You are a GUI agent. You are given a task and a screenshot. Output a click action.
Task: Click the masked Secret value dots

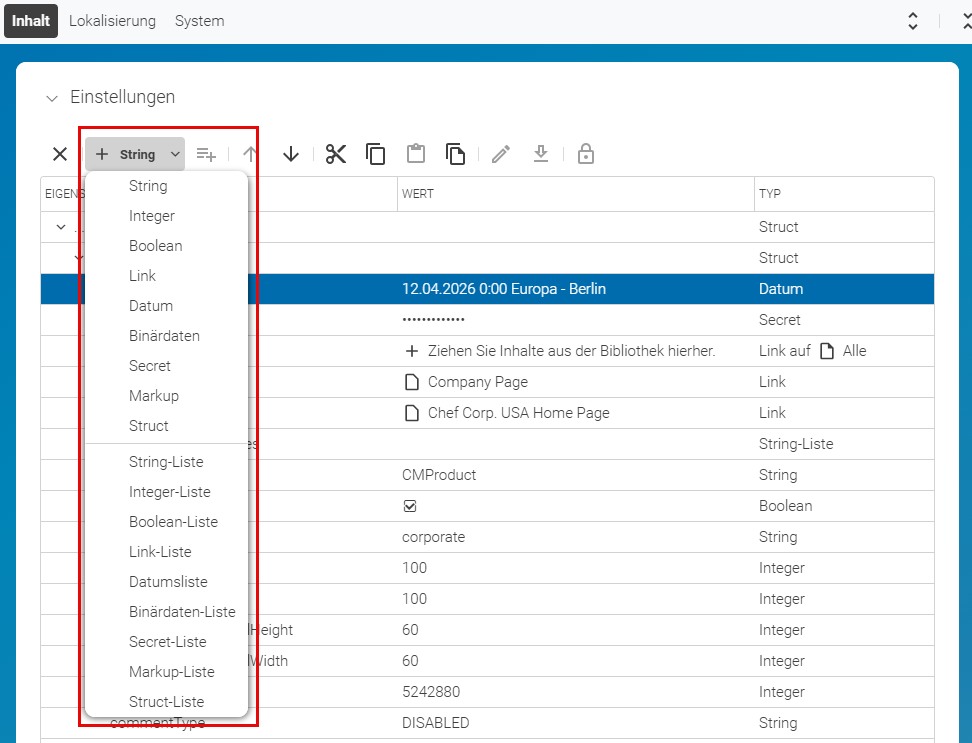pyautogui.click(x=433, y=320)
